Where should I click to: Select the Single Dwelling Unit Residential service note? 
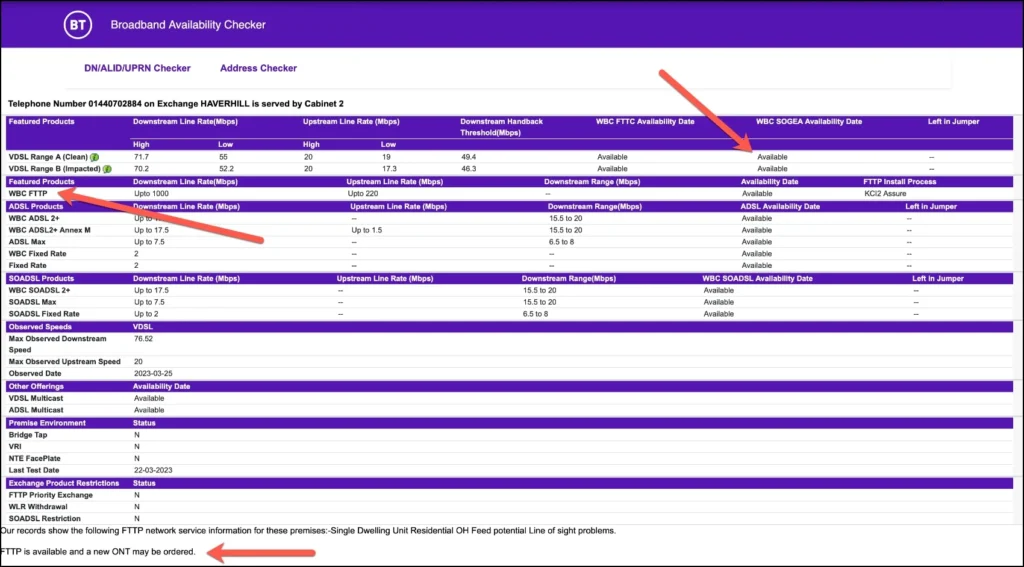pyautogui.click(x=308, y=531)
